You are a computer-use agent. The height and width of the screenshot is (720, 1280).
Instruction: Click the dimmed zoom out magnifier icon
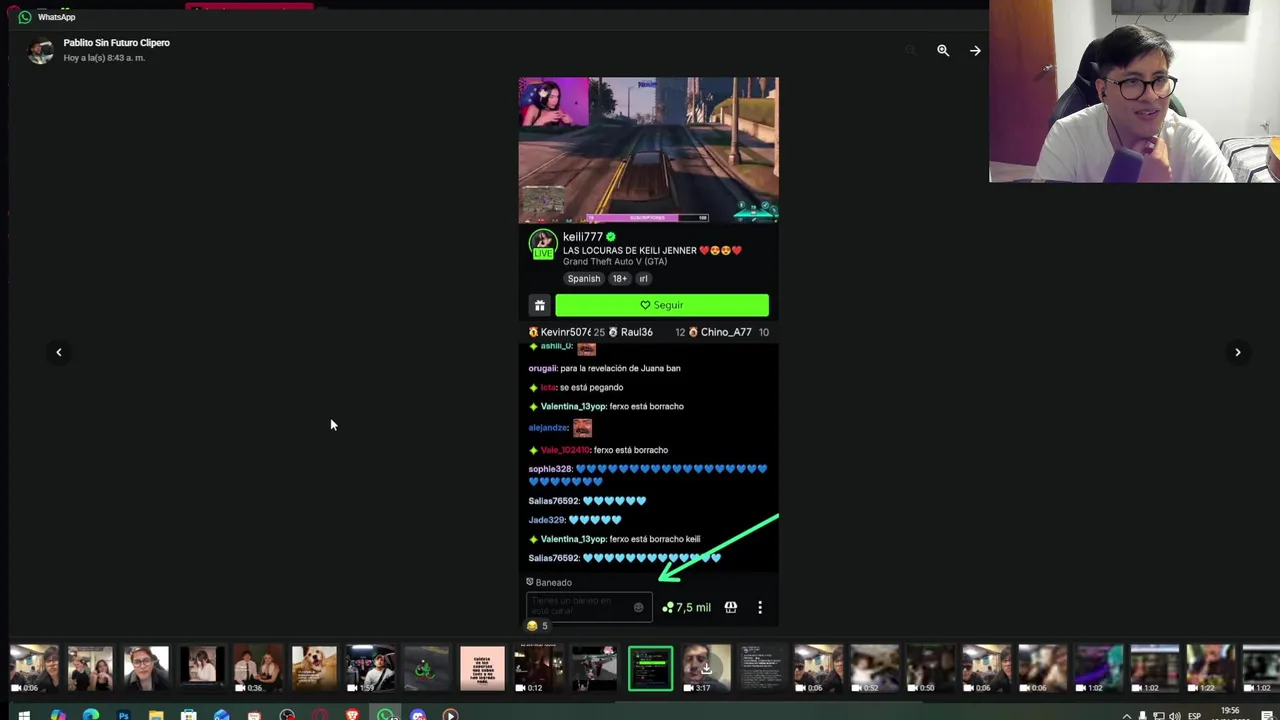(910, 50)
